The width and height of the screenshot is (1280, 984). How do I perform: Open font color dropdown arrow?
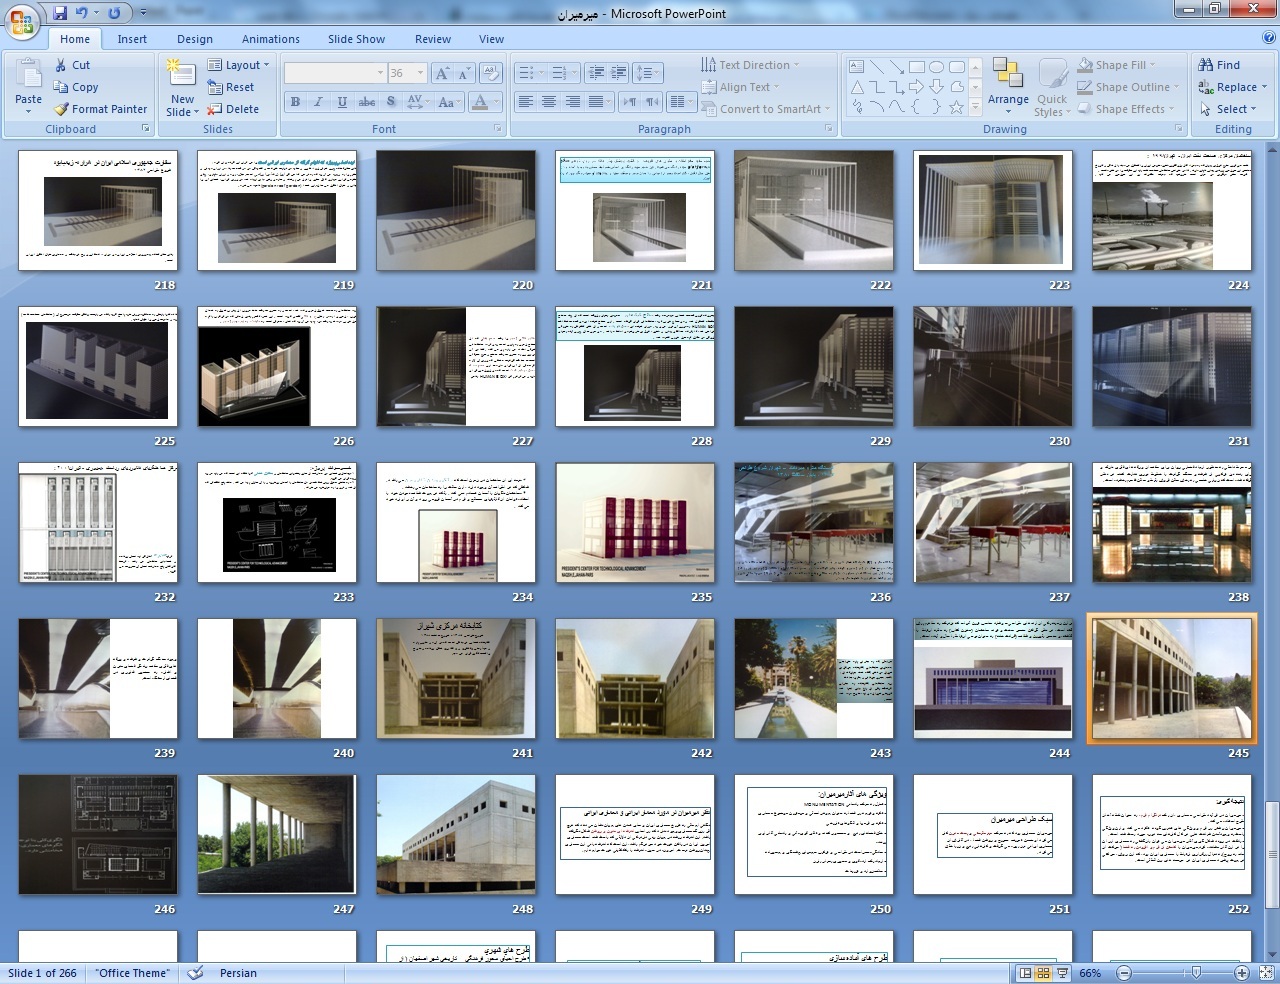[497, 102]
